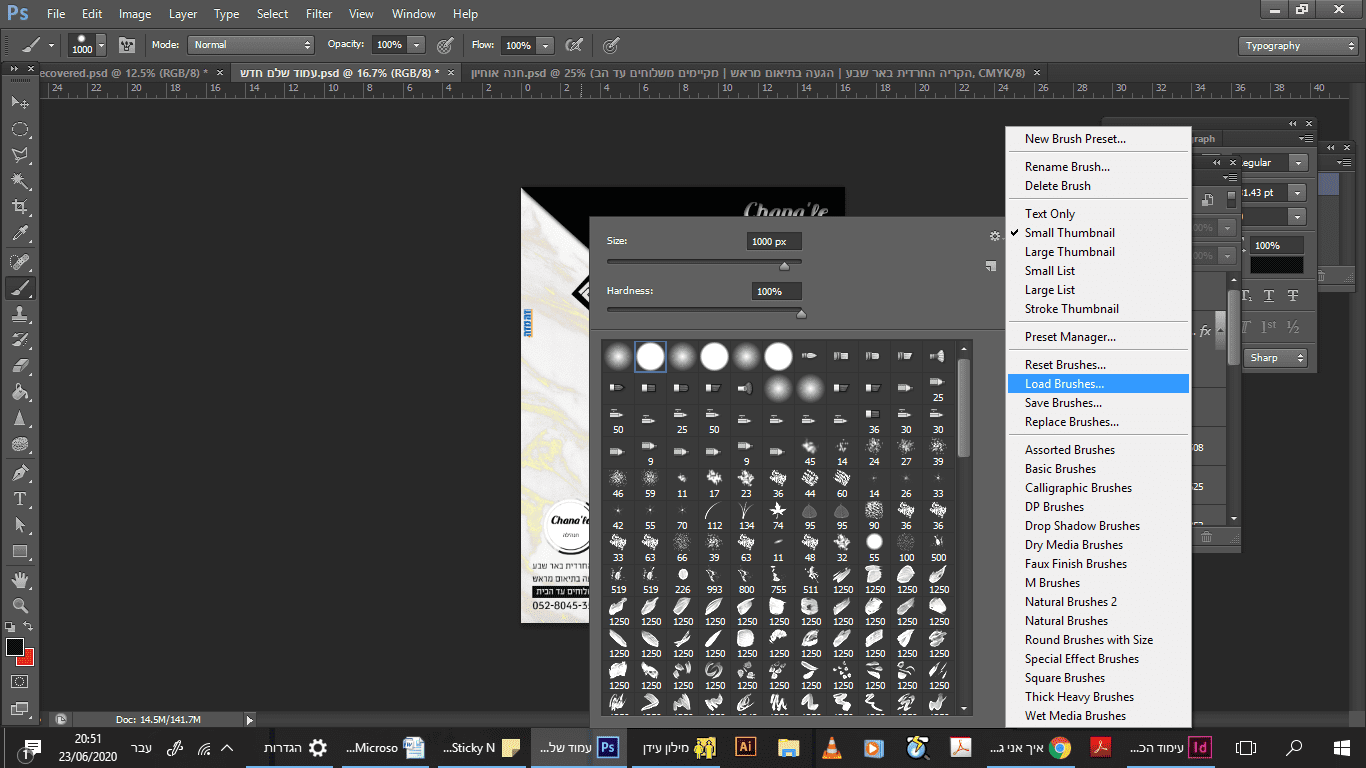Enable airbrush-style build-up effects
Screen dimensions: 1366x768
(x=574, y=45)
